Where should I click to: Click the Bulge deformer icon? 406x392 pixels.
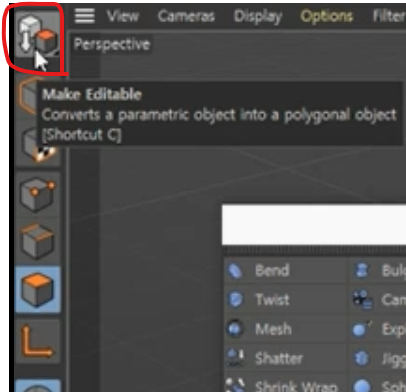pos(361,270)
